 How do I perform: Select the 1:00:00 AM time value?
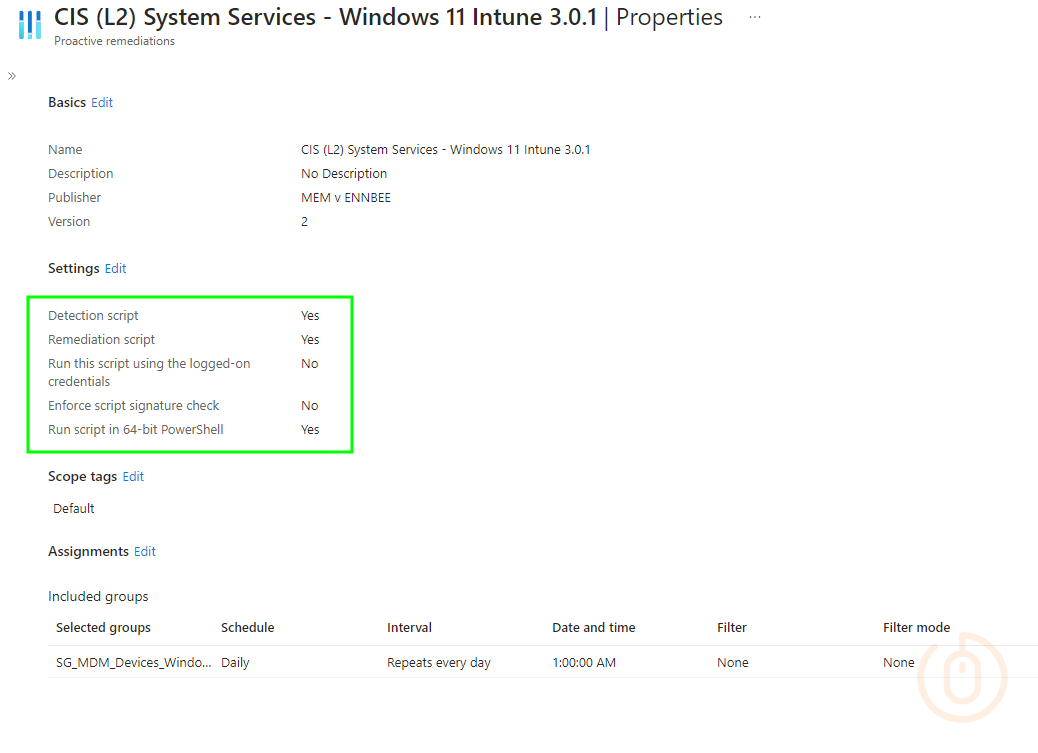584,662
